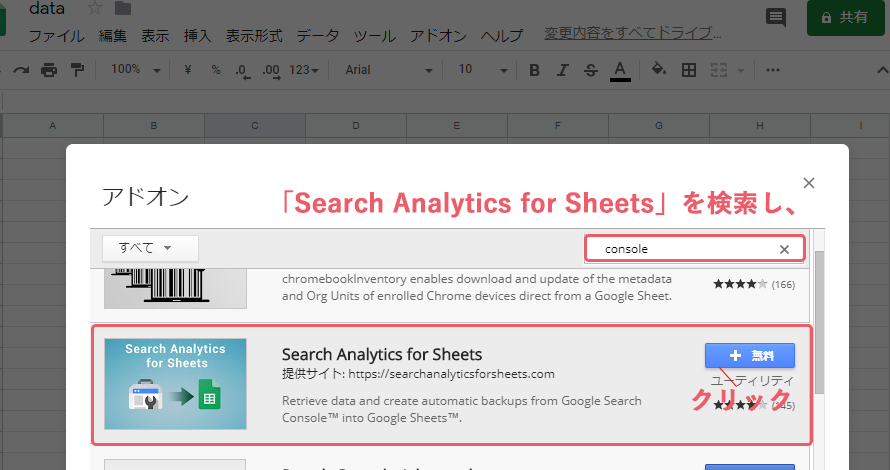Select the paint format roller icon
The height and width of the screenshot is (470, 890).
(x=77, y=70)
